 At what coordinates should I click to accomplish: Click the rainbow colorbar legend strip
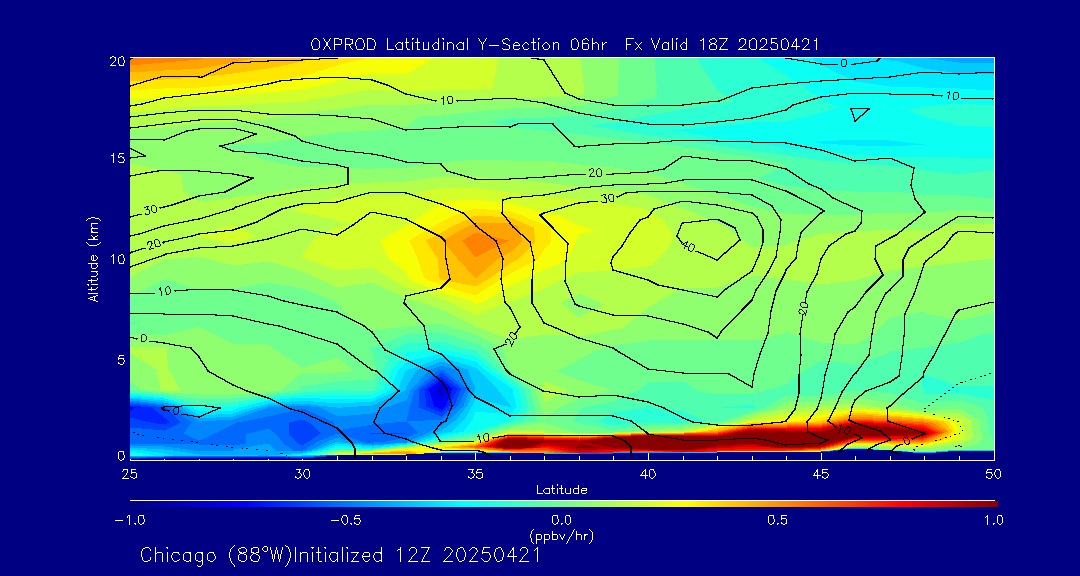tap(563, 504)
